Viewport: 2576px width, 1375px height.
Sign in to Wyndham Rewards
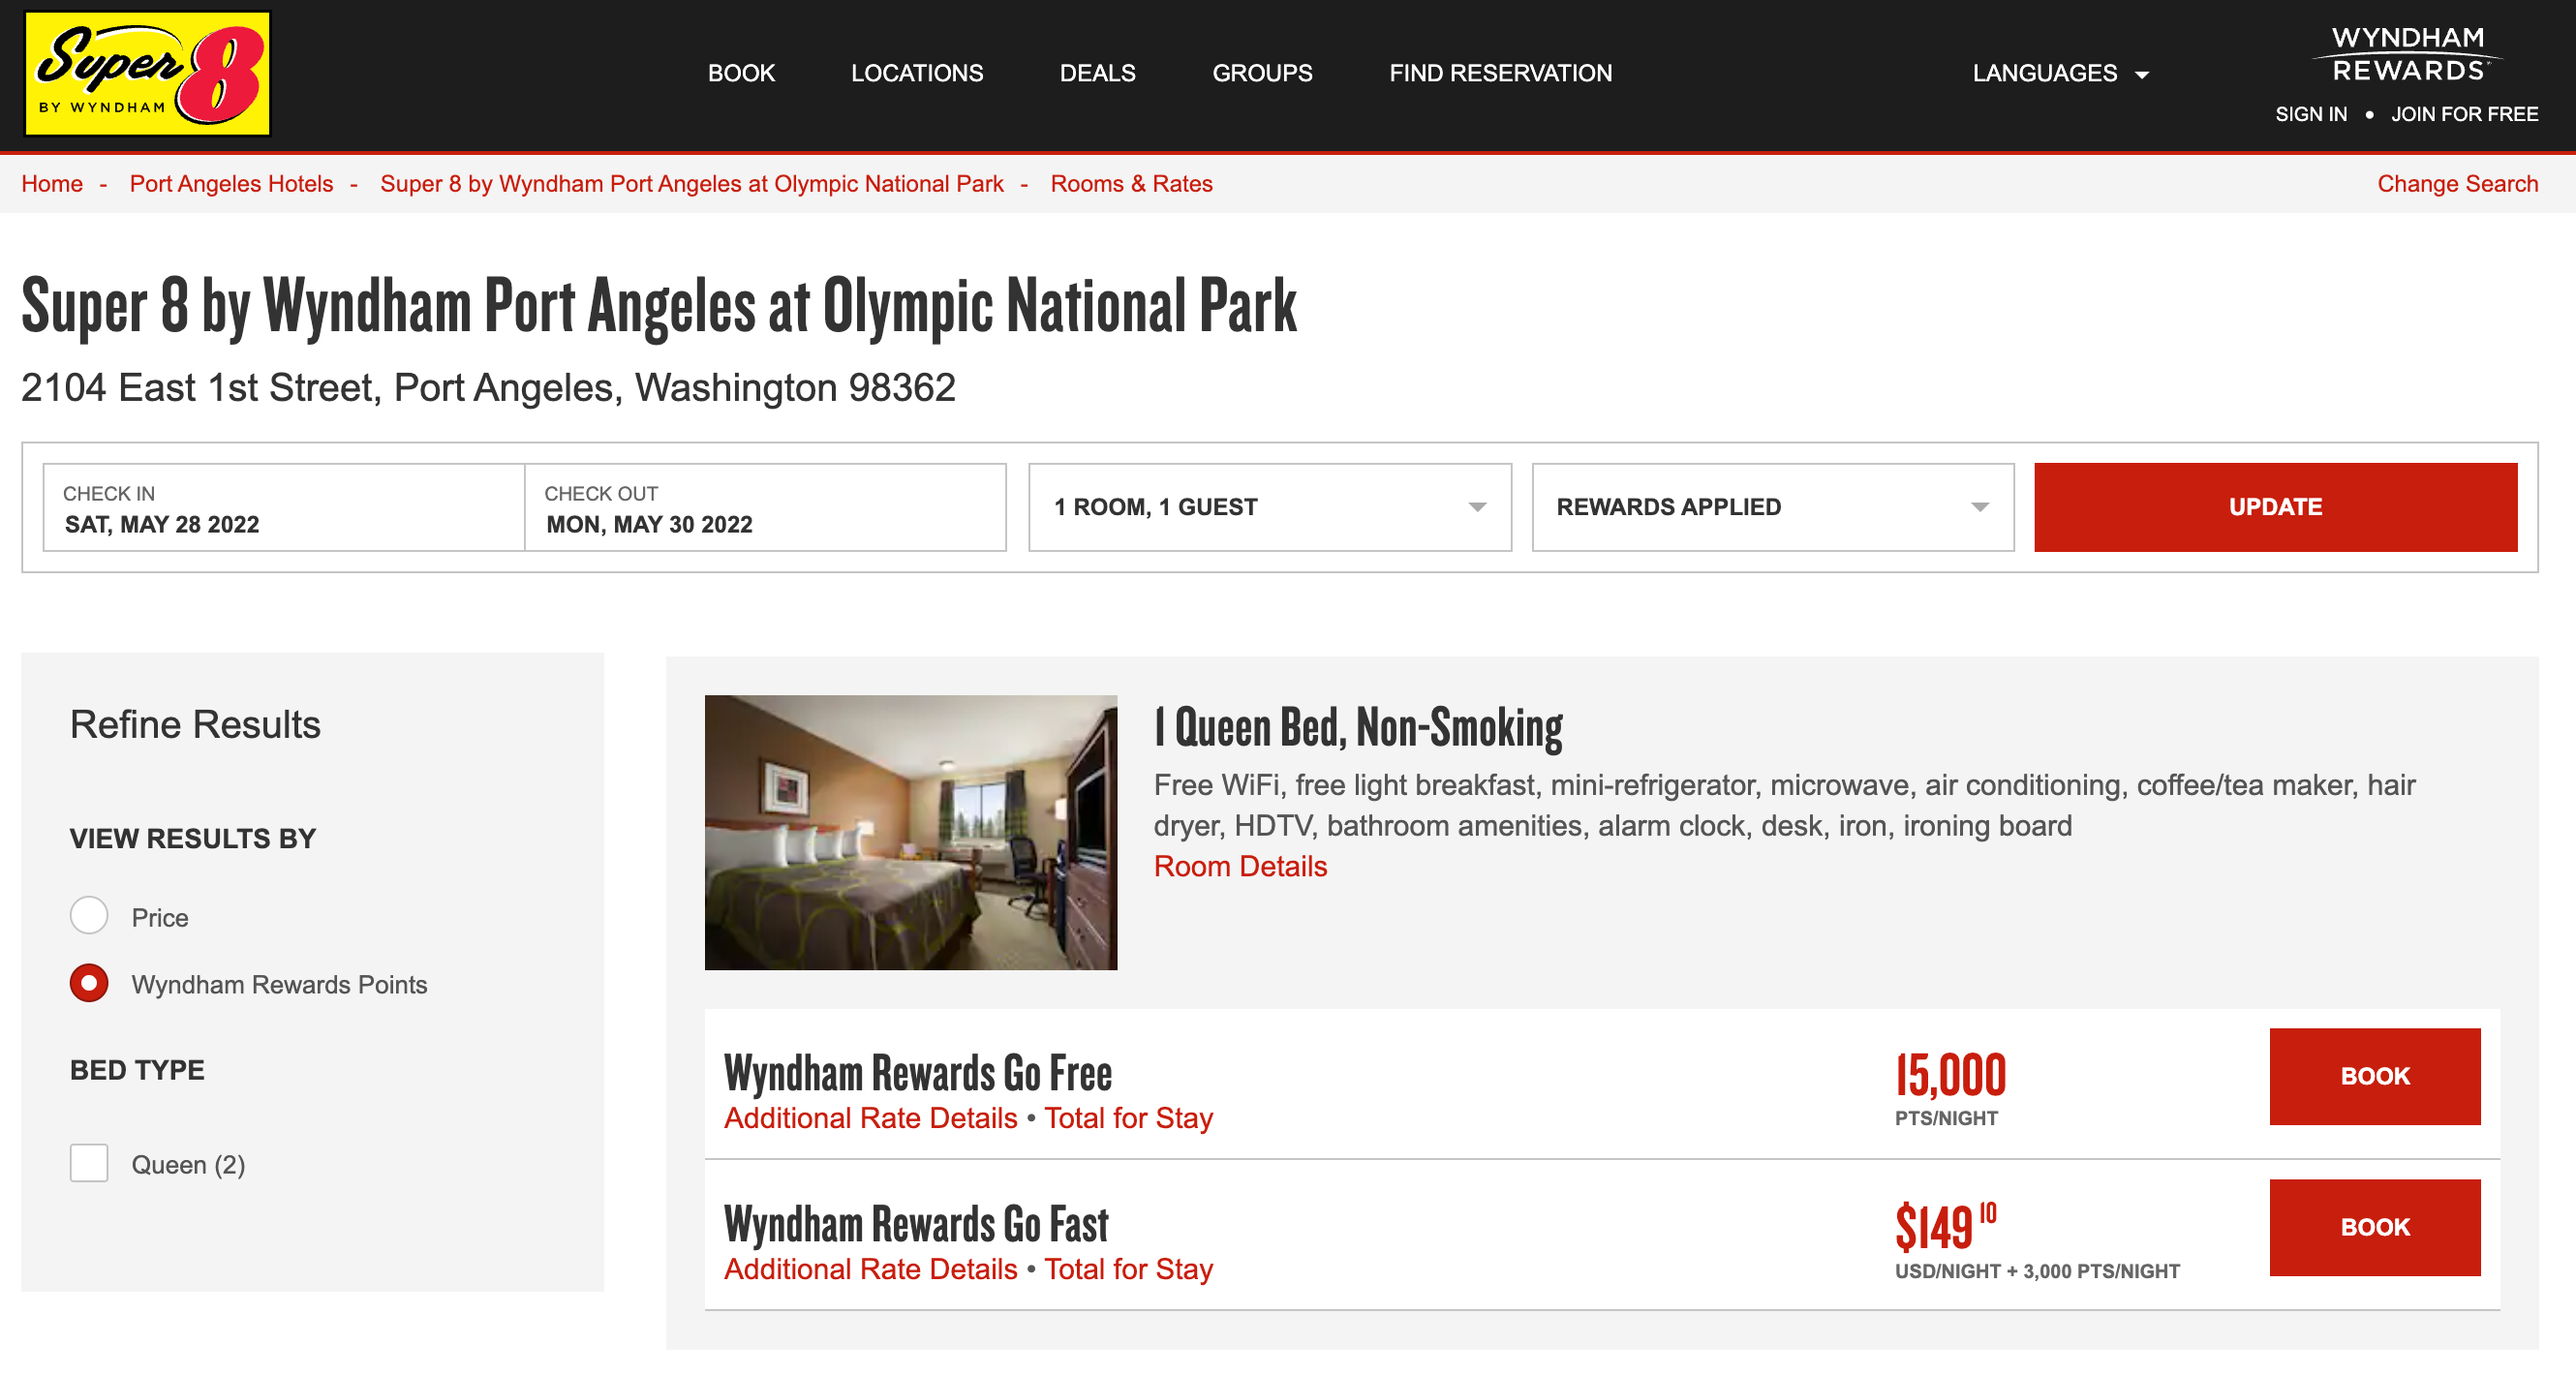pos(2310,114)
